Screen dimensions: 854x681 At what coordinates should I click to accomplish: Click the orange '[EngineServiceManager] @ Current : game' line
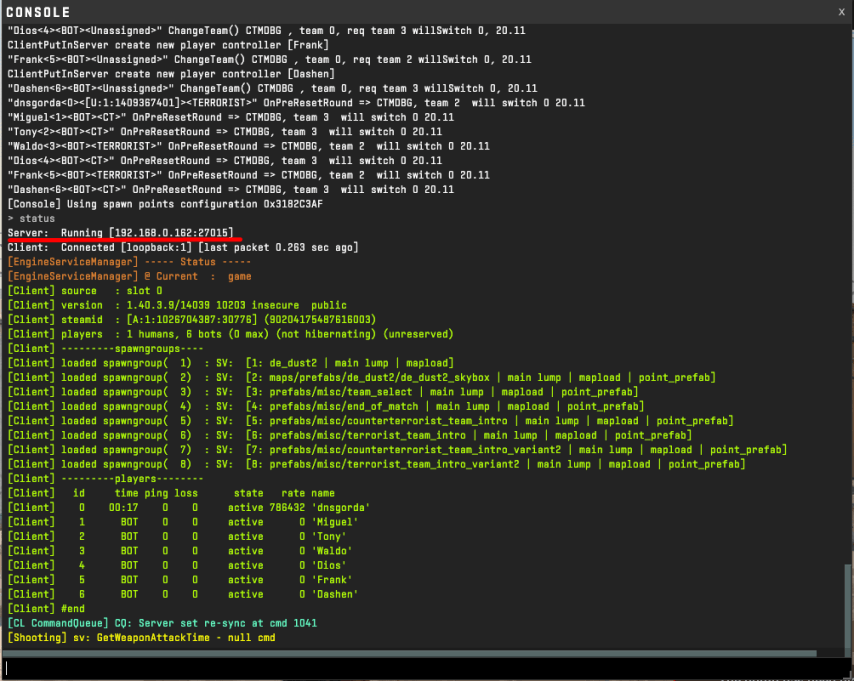[129, 276]
